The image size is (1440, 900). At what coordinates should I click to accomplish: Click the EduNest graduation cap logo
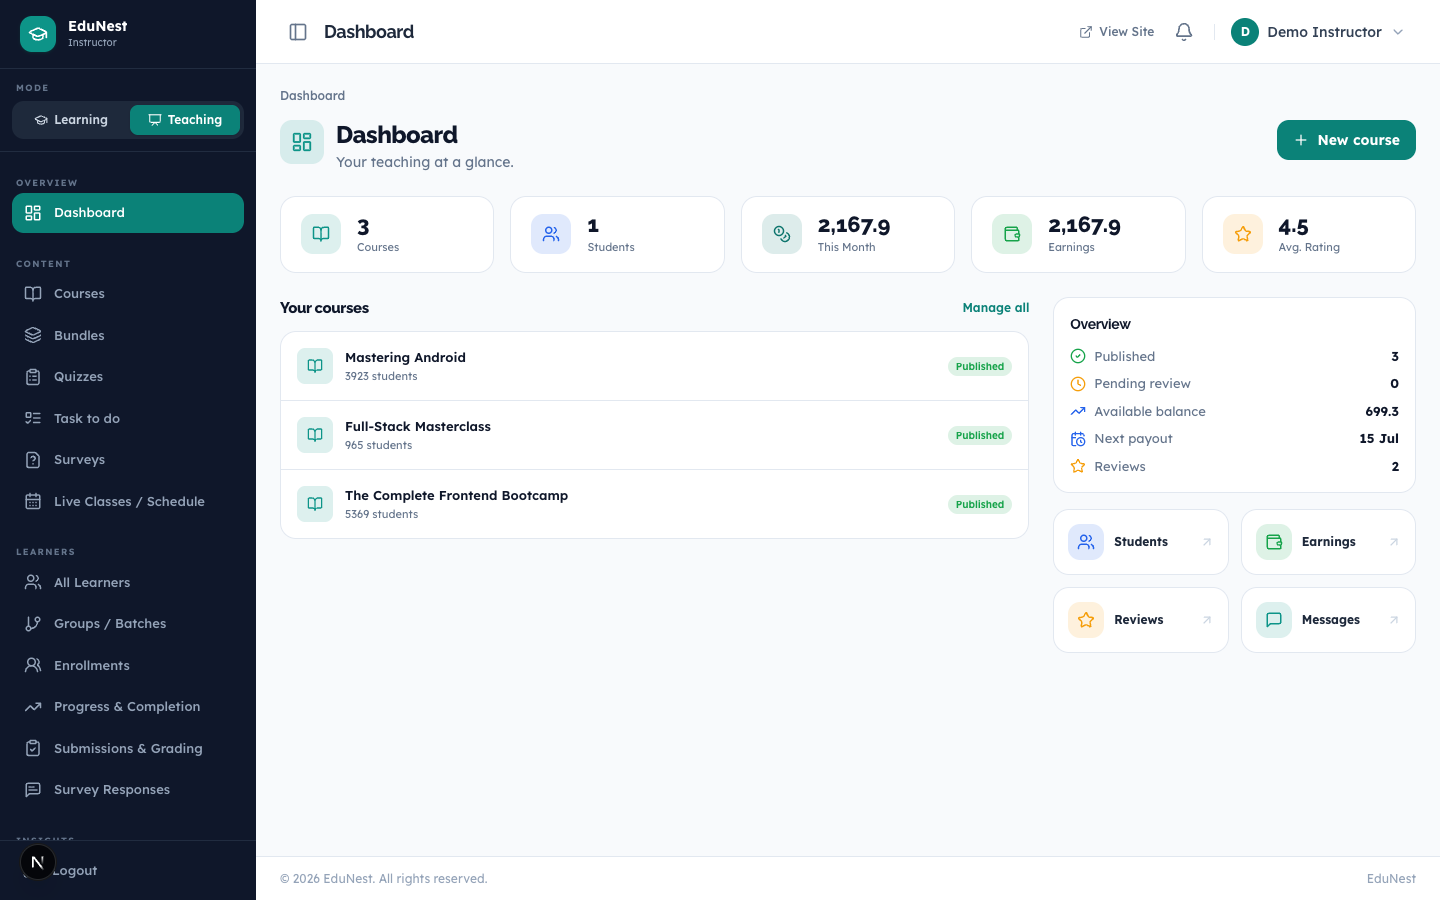coord(38,34)
